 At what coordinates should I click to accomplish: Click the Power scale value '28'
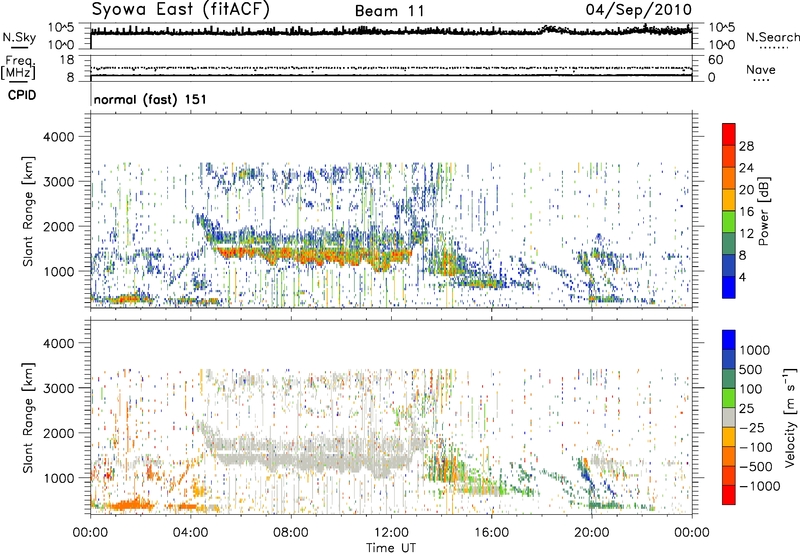click(746, 146)
